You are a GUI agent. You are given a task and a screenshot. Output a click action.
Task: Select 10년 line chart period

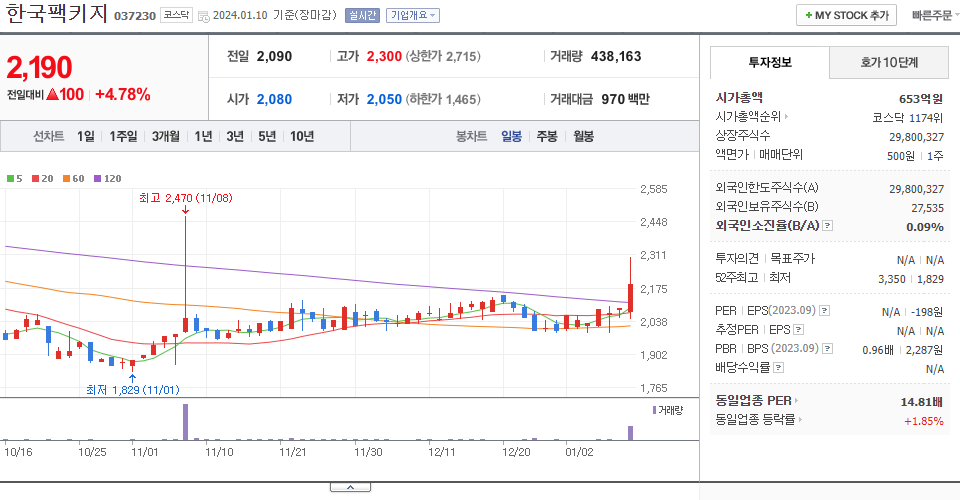coord(302,136)
